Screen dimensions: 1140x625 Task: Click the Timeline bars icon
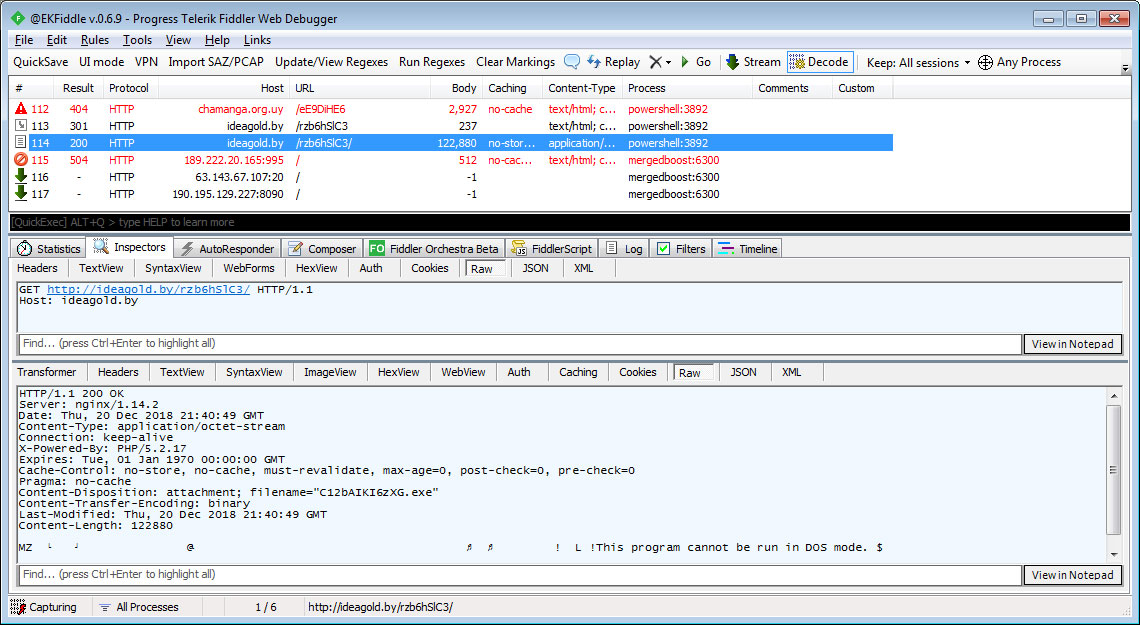click(726, 249)
